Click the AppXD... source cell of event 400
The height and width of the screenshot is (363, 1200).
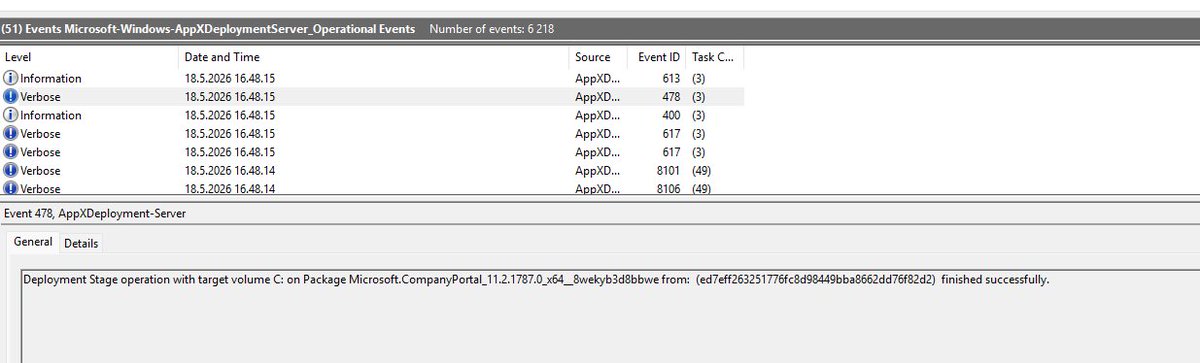597,115
